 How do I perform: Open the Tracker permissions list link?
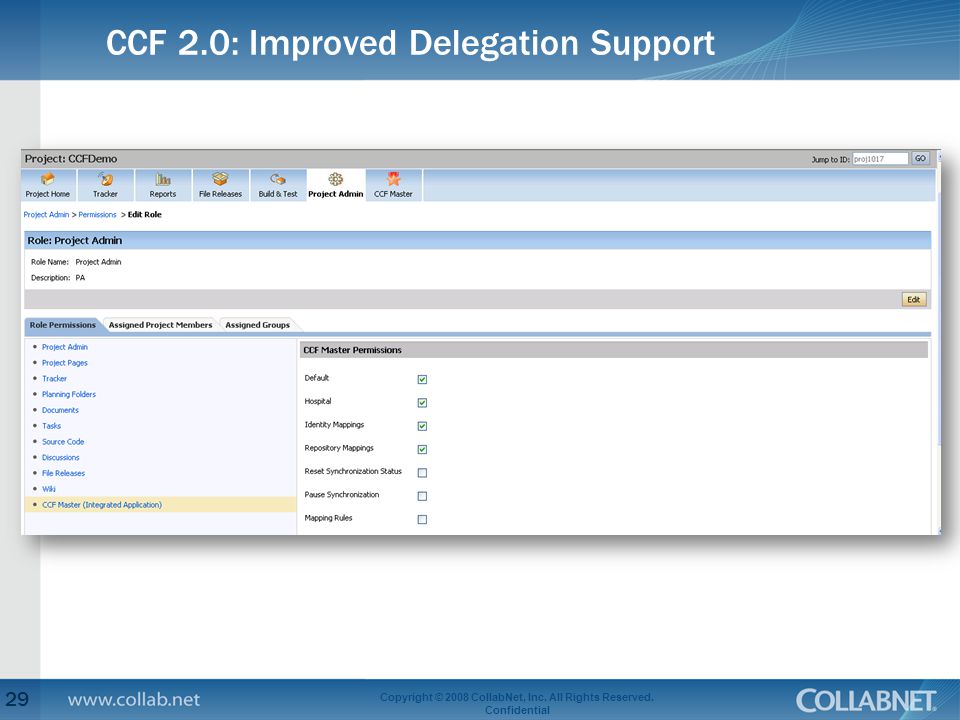click(x=54, y=379)
